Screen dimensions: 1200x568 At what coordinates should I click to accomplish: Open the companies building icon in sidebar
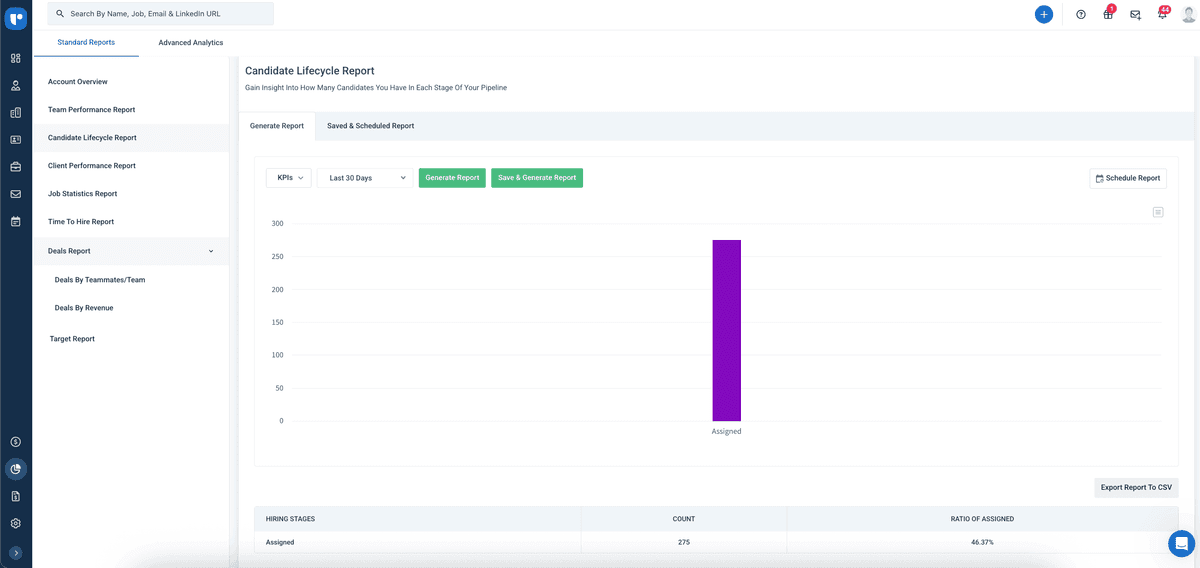(16, 112)
